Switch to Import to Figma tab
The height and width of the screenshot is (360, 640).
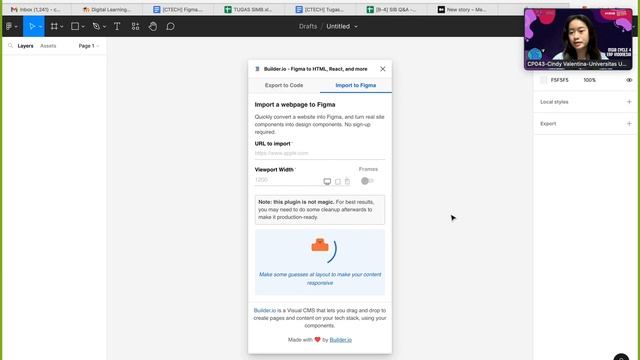[x=356, y=85]
